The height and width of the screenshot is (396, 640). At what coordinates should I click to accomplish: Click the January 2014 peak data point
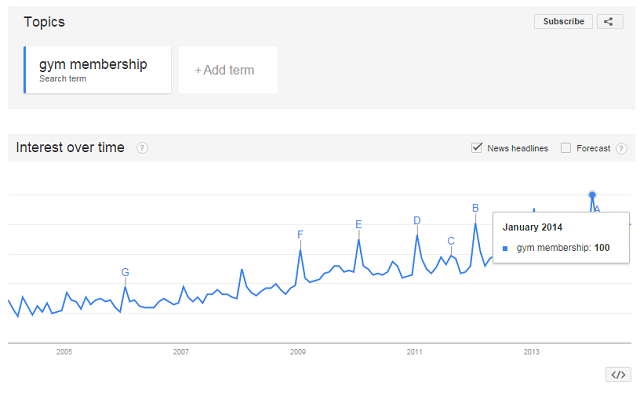point(592,195)
